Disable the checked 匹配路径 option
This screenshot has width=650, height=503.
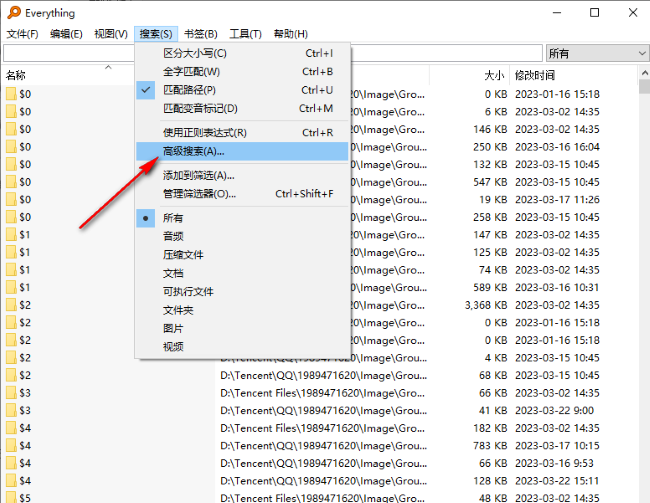coord(188,90)
